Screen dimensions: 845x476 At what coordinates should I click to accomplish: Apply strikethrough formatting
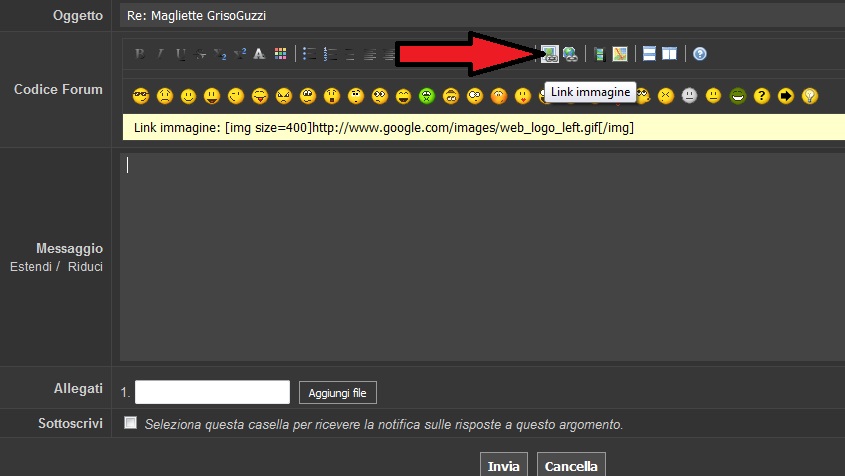[200, 54]
